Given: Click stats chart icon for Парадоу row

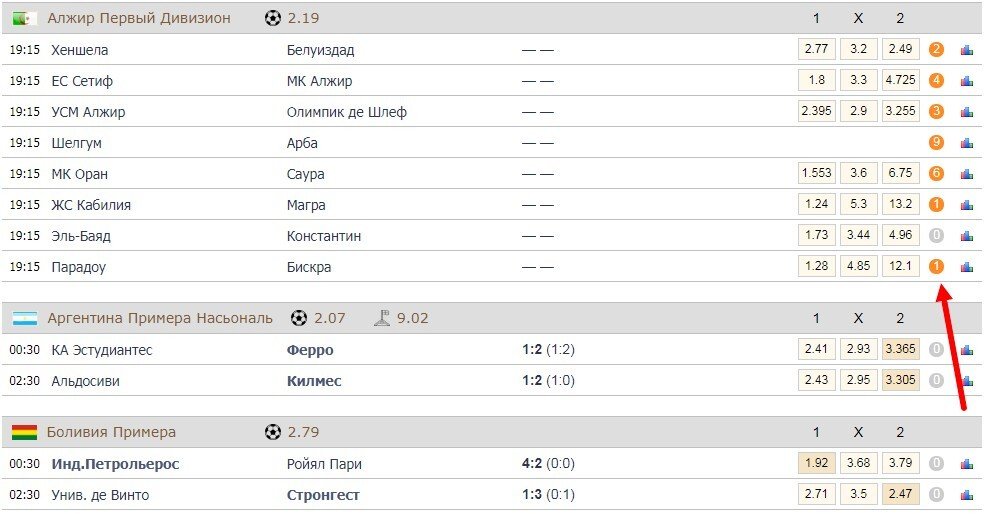Looking at the screenshot, I should 966,267.
